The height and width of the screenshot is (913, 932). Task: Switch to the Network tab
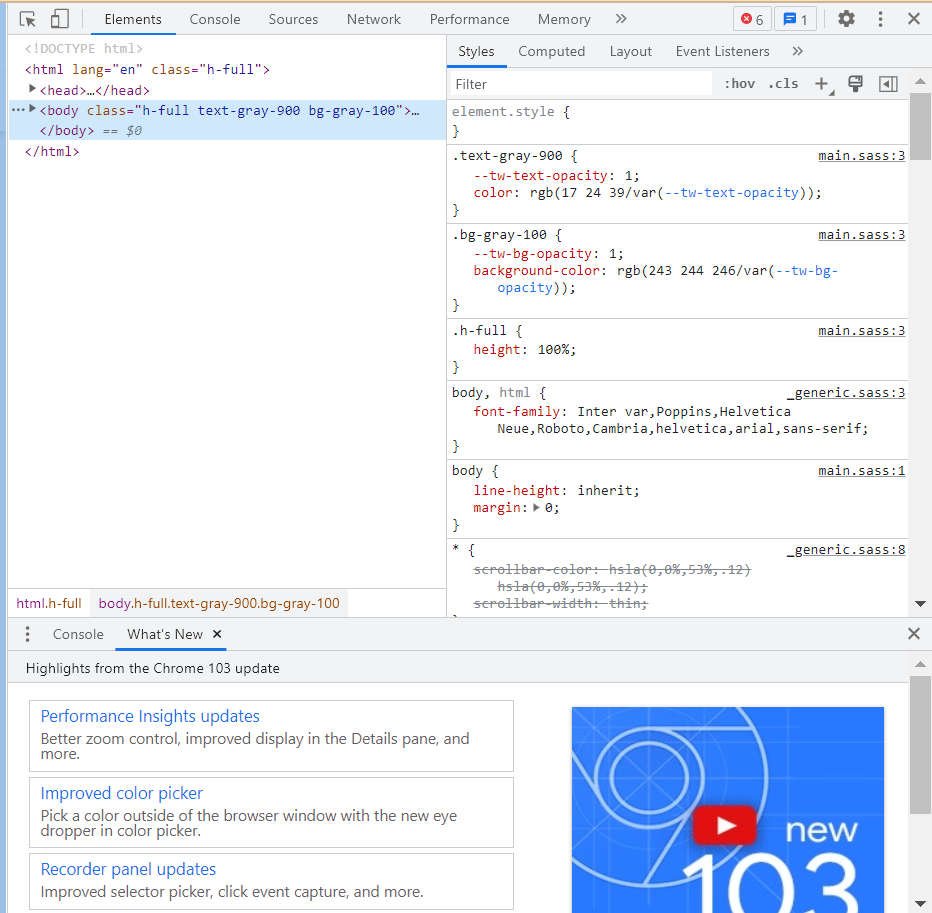tap(373, 19)
